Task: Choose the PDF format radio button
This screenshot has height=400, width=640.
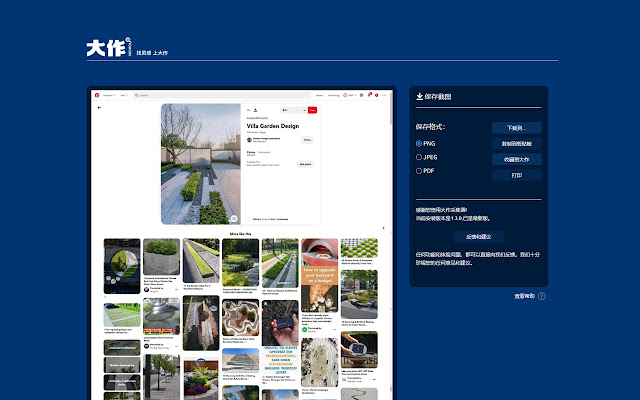Action: click(x=419, y=171)
